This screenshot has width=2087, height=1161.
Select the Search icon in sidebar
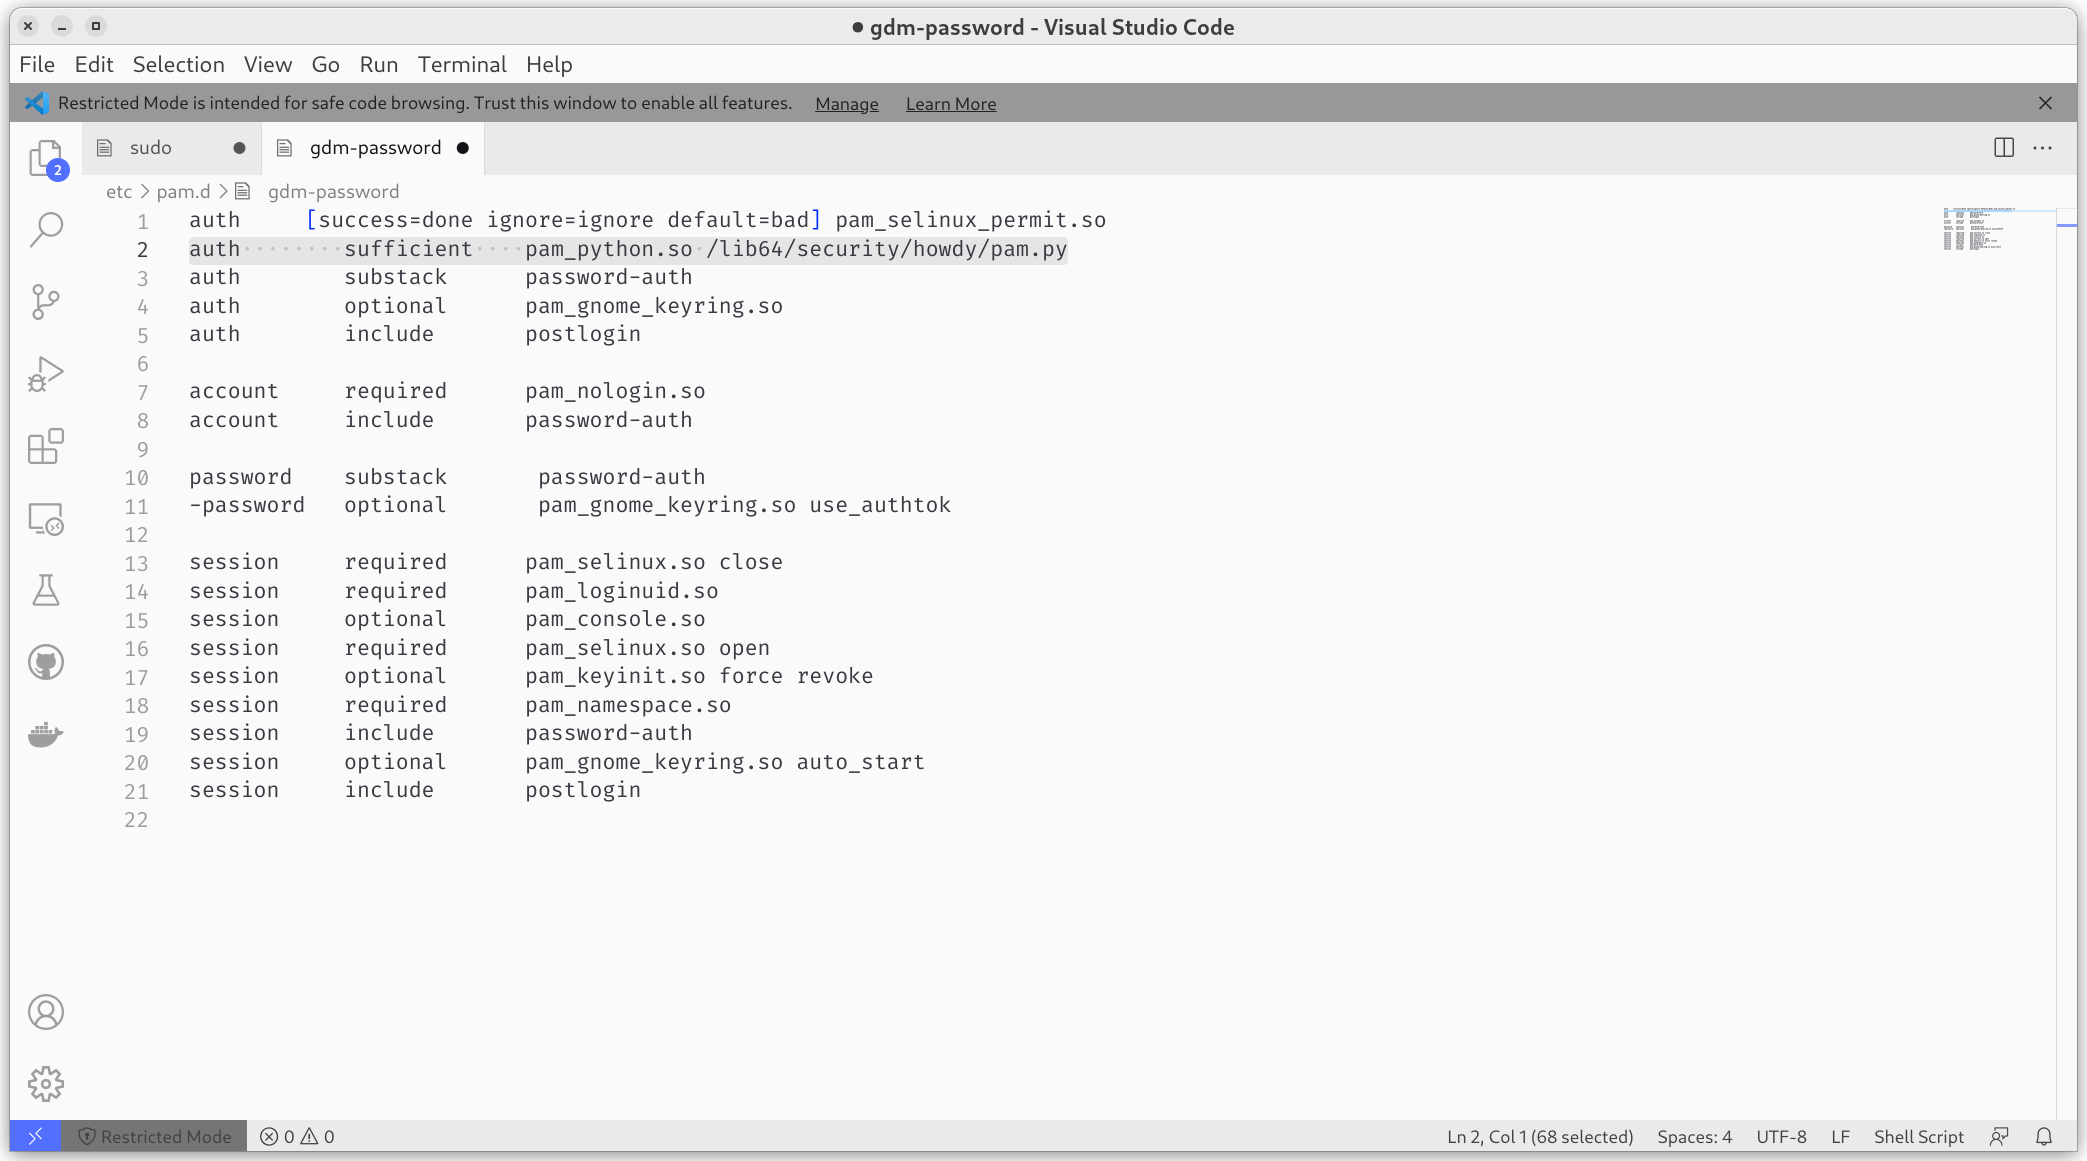point(46,229)
